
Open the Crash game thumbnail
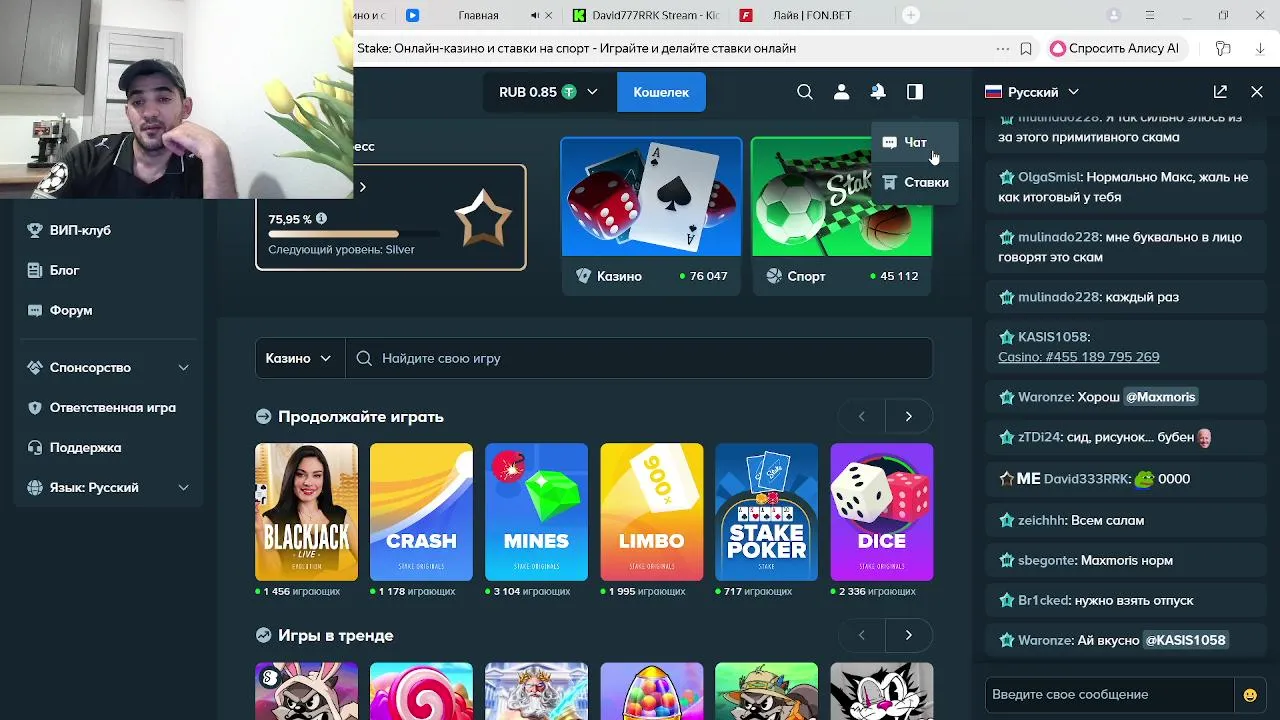(x=421, y=512)
